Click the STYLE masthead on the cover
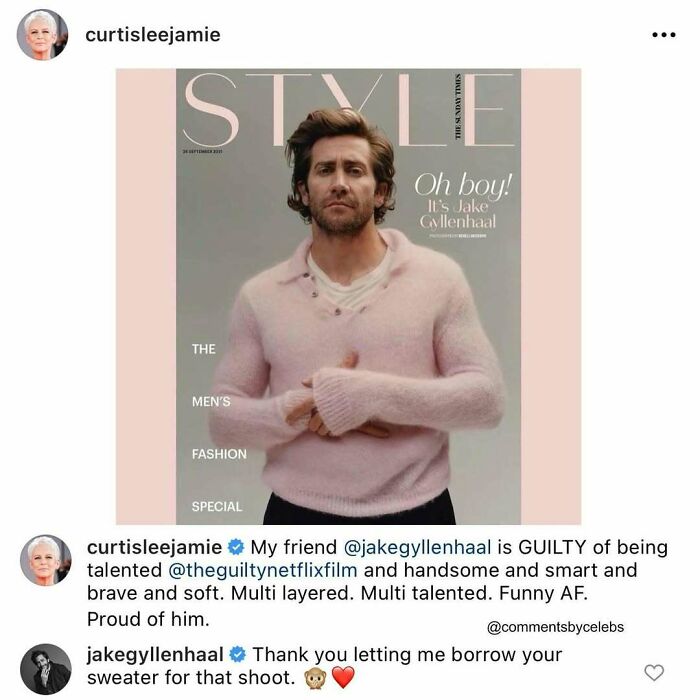 click(x=348, y=110)
